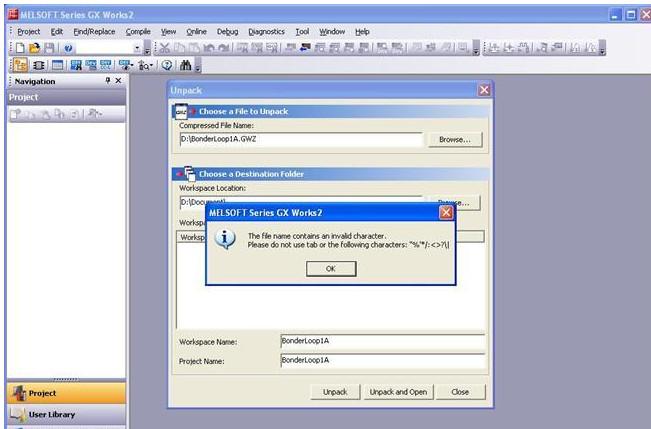Close the Unpack dialog with its X
651x429 pixels.
point(484,90)
